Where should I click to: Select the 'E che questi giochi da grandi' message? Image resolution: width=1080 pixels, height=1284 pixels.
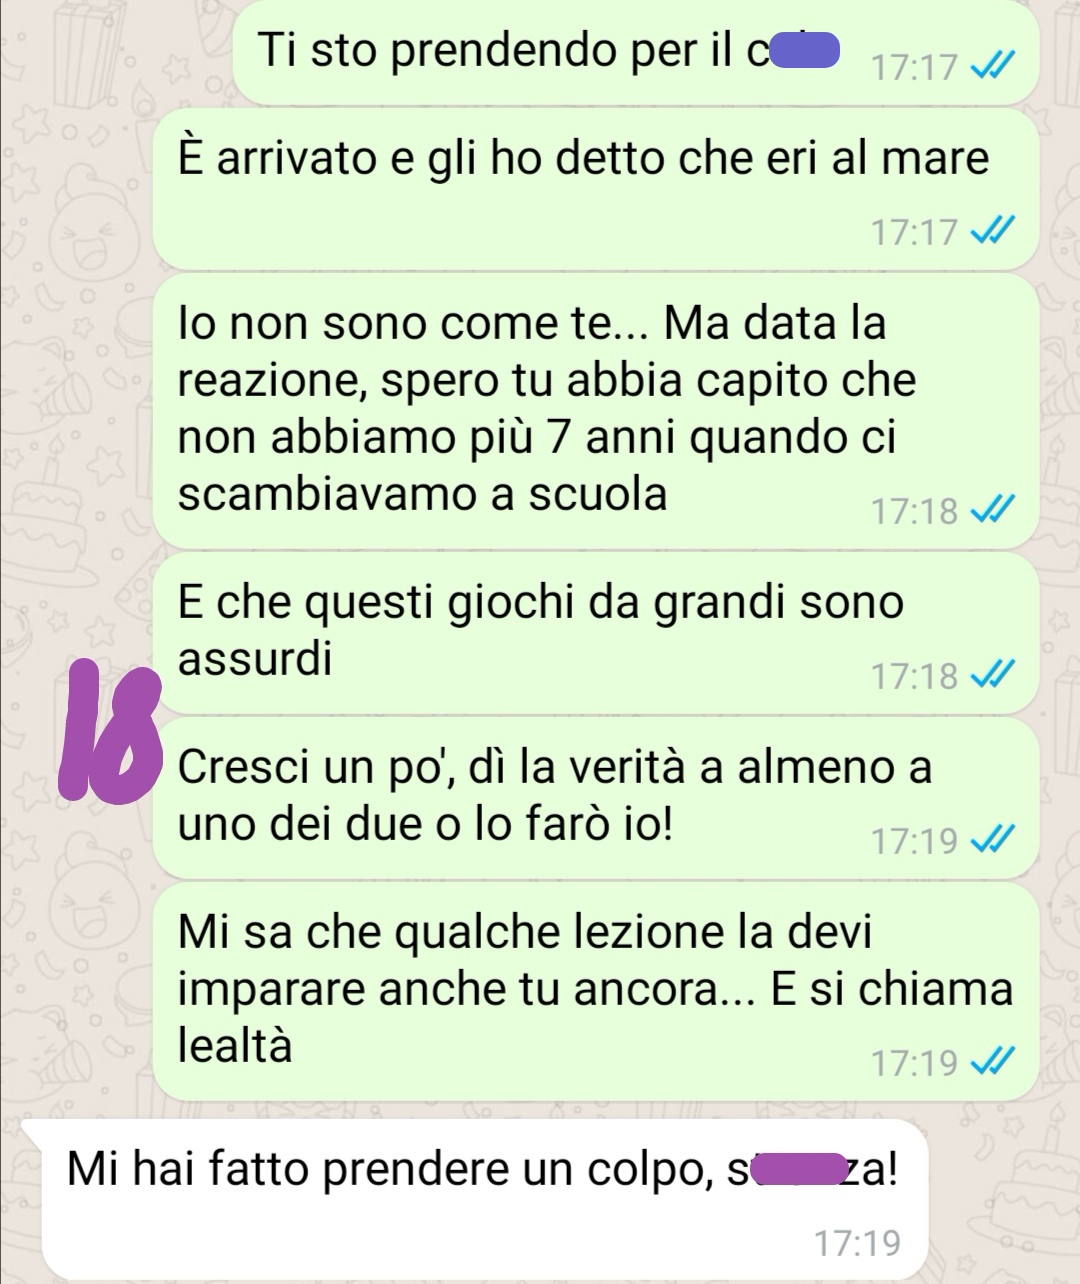tap(596, 632)
